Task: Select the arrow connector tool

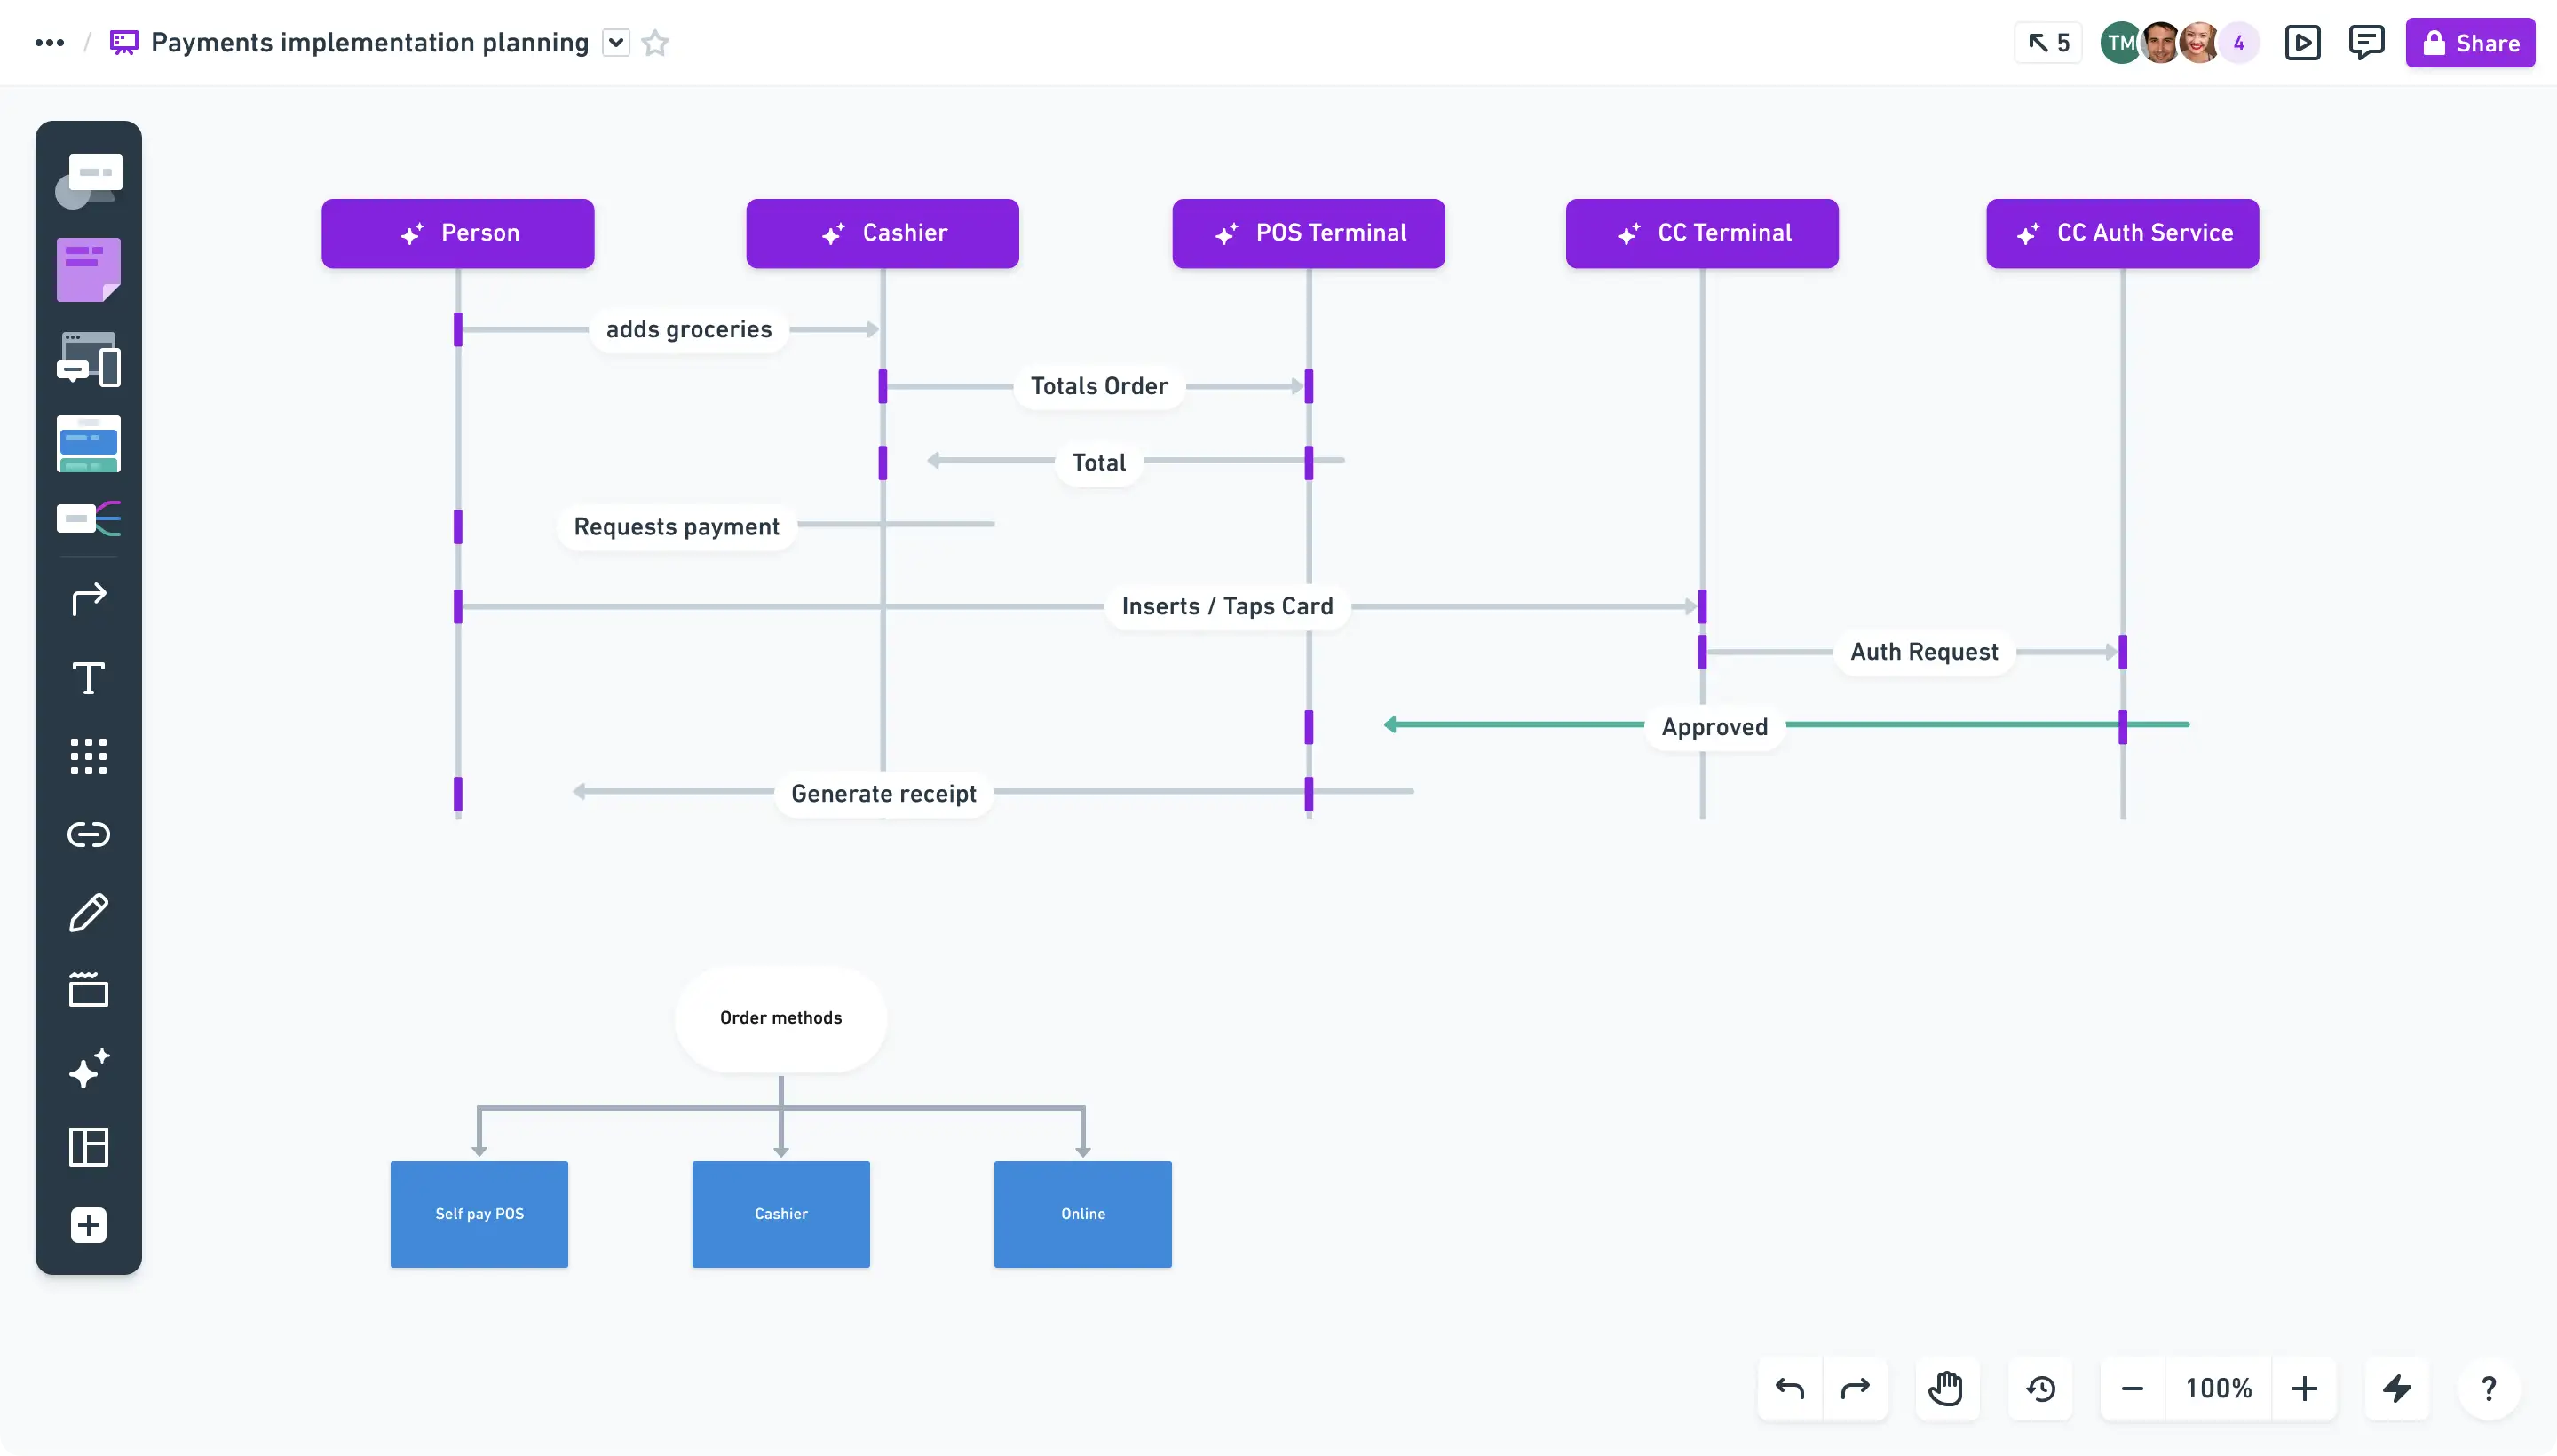Action: click(x=88, y=599)
